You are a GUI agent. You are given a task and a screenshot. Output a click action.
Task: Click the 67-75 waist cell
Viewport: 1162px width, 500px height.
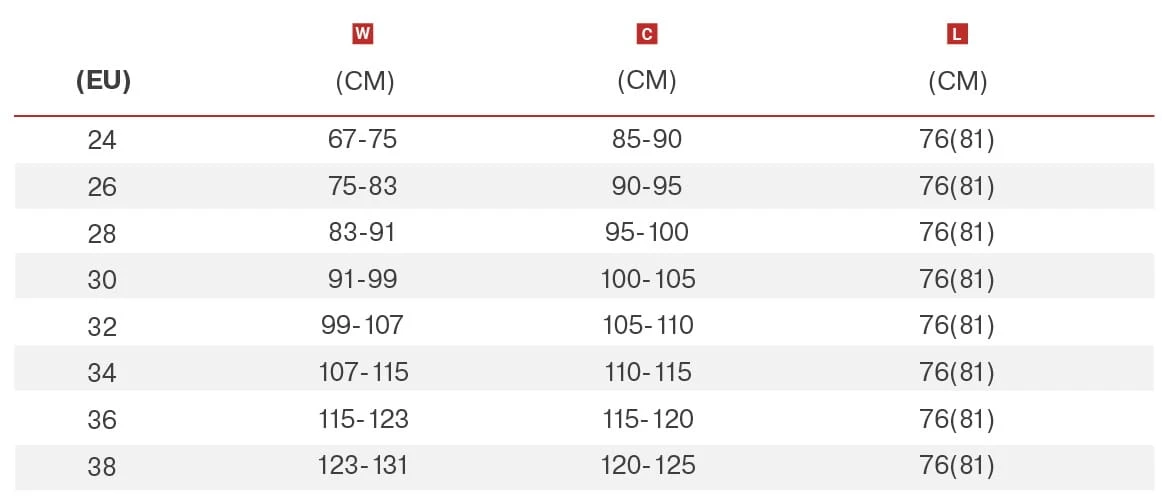pyautogui.click(x=362, y=139)
